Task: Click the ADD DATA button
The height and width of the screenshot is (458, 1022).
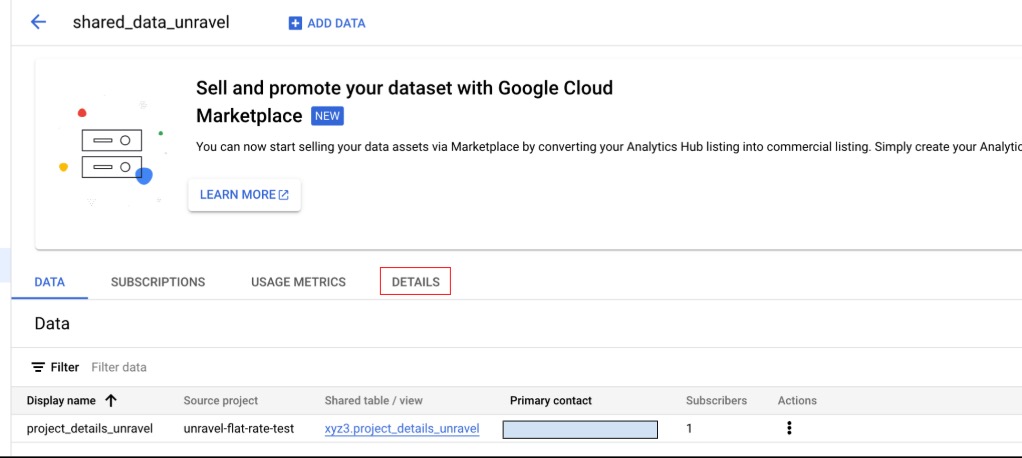Action: (327, 23)
